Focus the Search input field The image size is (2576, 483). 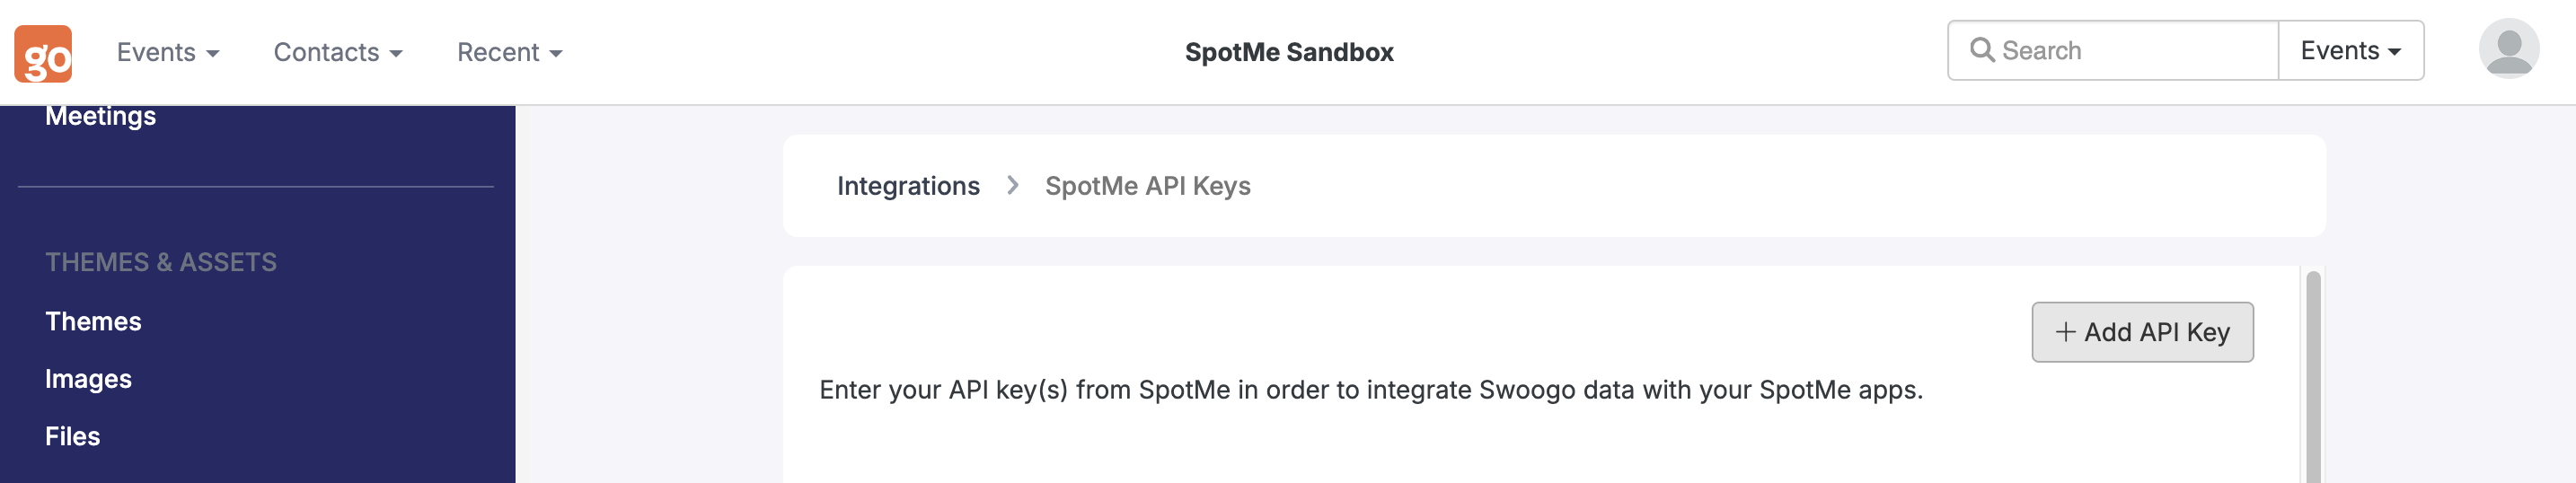[2113, 50]
